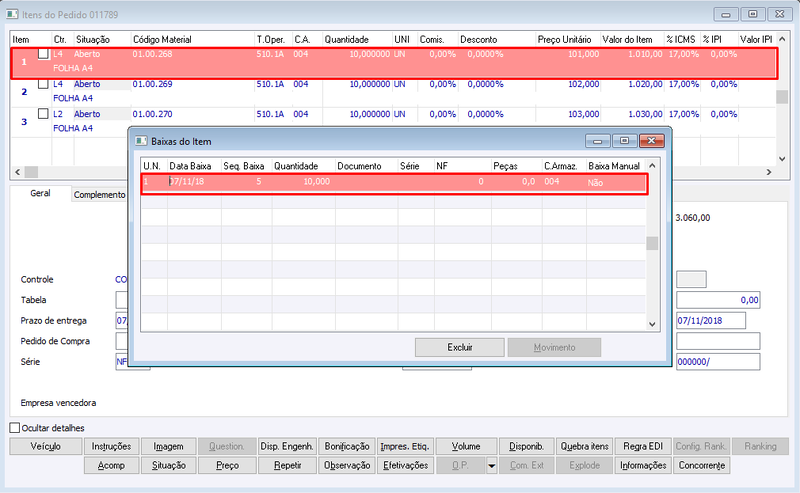Click value 1.020,00 in item row 2

point(645,84)
